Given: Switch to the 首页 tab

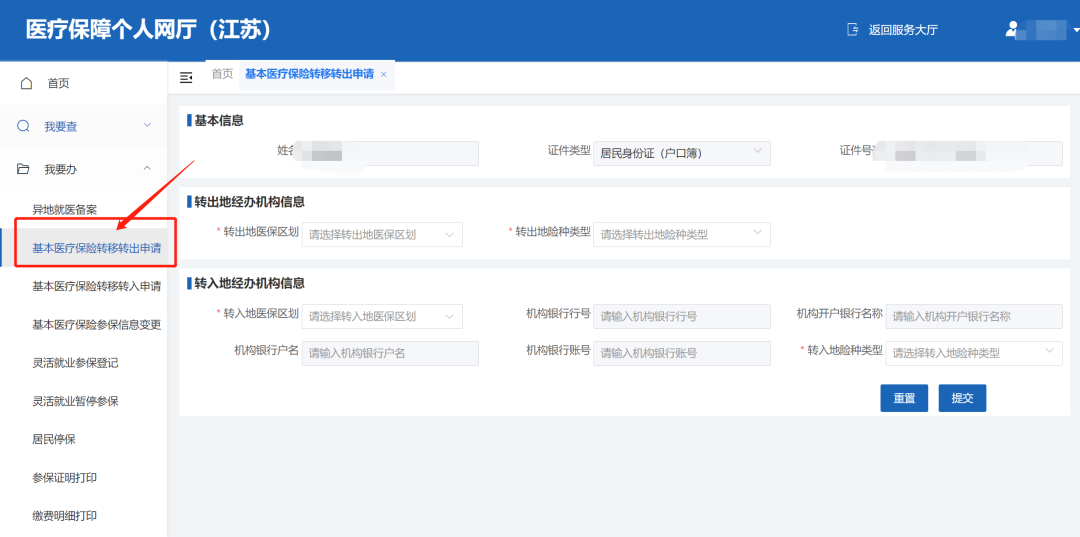Looking at the screenshot, I should [222, 74].
